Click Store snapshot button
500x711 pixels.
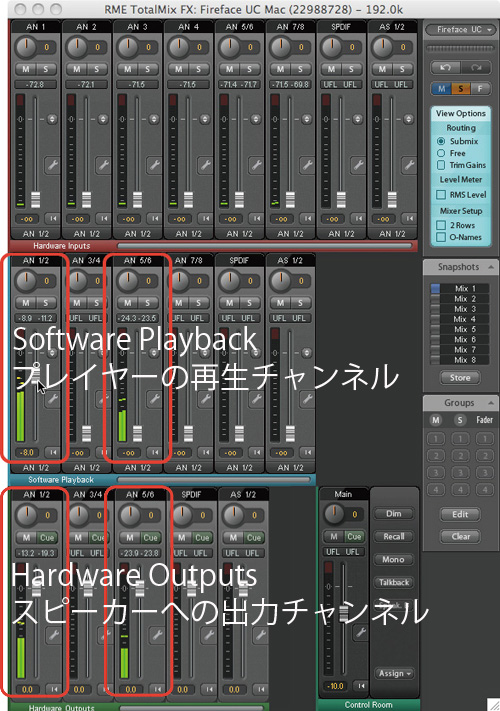[x=460, y=377]
